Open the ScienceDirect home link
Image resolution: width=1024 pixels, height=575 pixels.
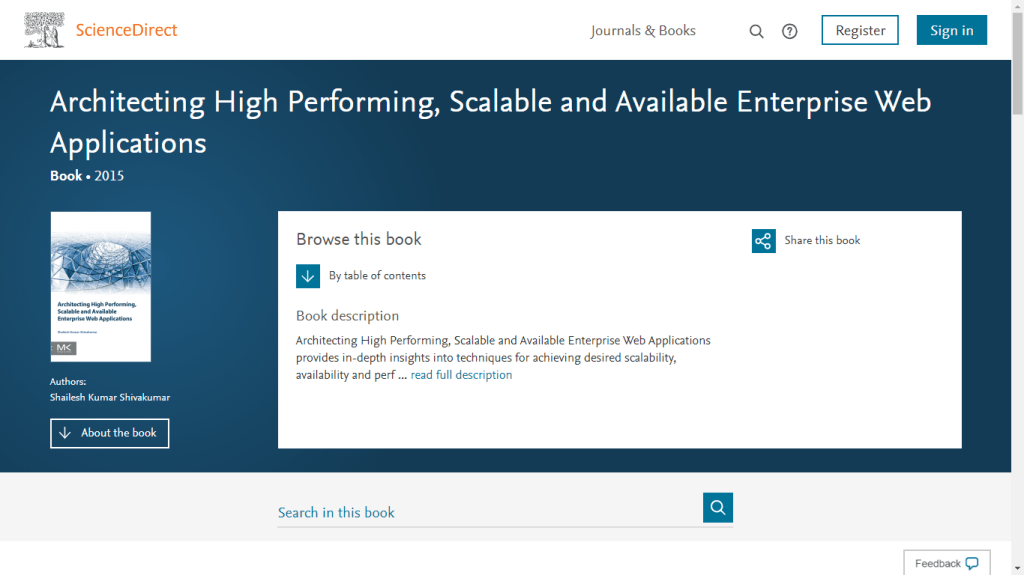click(126, 30)
